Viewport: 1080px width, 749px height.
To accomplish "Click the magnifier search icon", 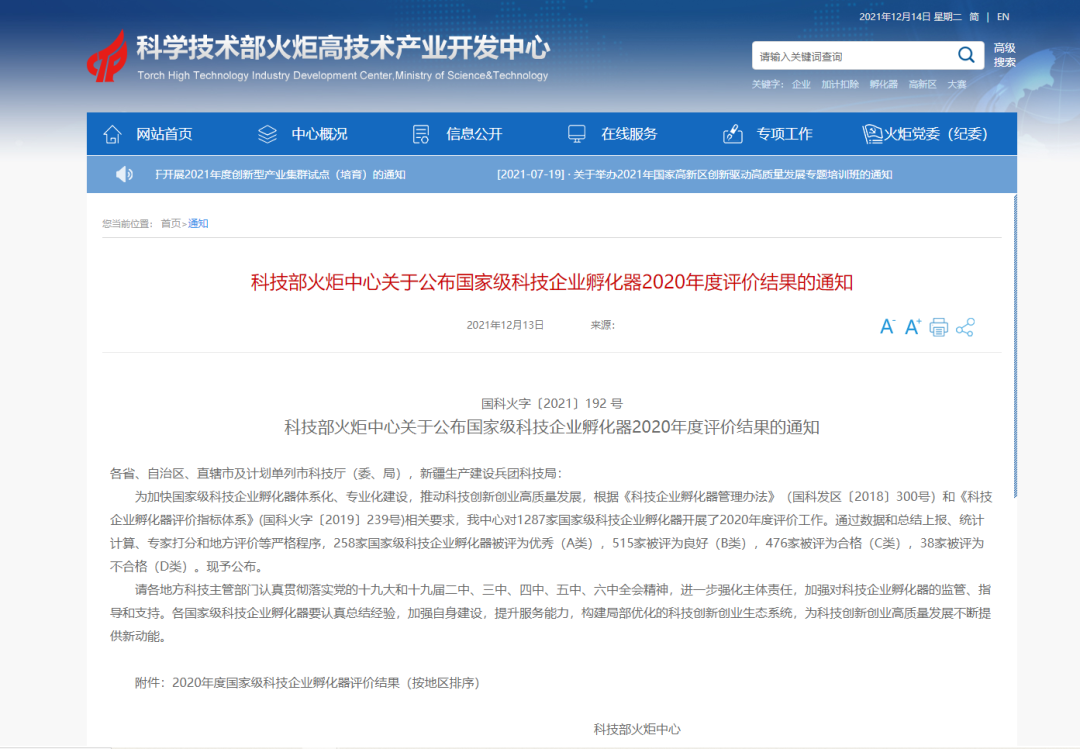I will (x=966, y=55).
